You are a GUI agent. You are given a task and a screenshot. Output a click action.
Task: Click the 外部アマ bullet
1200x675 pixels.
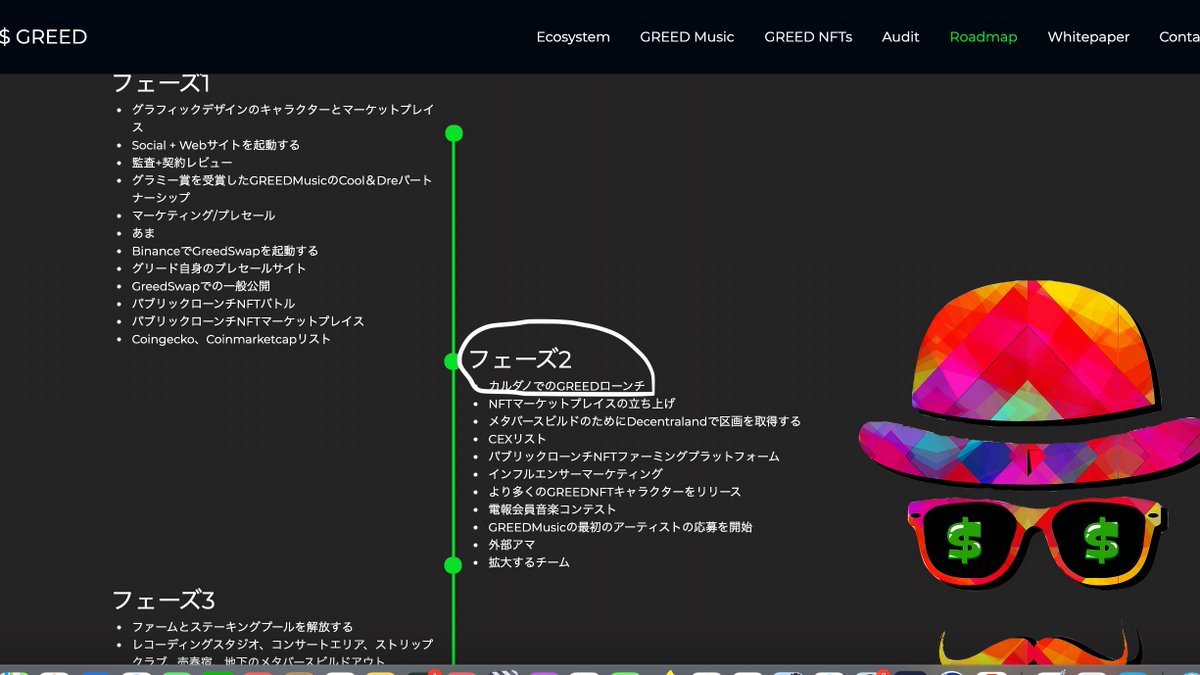click(x=511, y=545)
